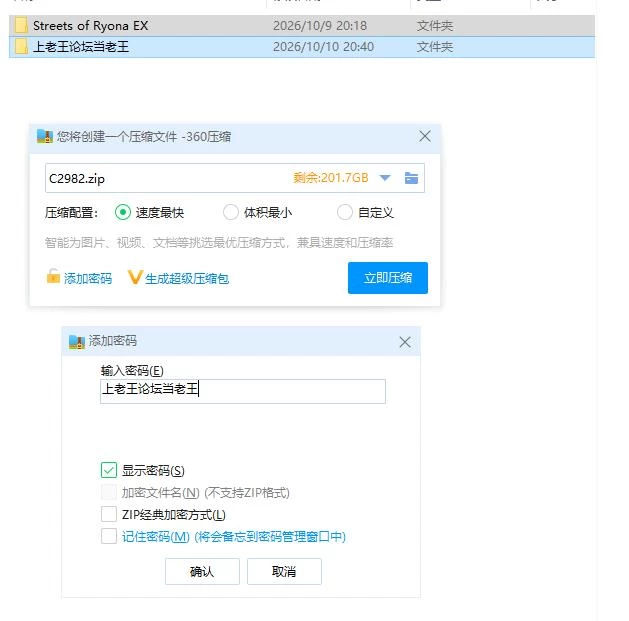
Task: Click the 剩余:201.7GB free space text
Action: [331, 177]
